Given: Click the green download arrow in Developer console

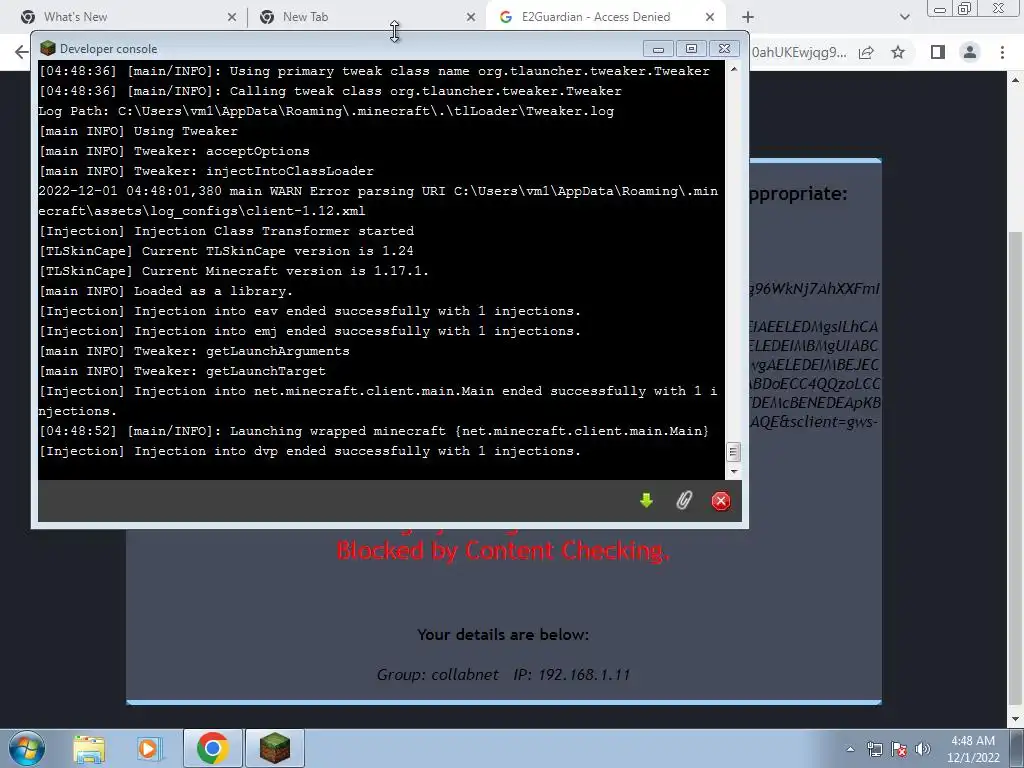Looking at the screenshot, I should click(x=647, y=501).
